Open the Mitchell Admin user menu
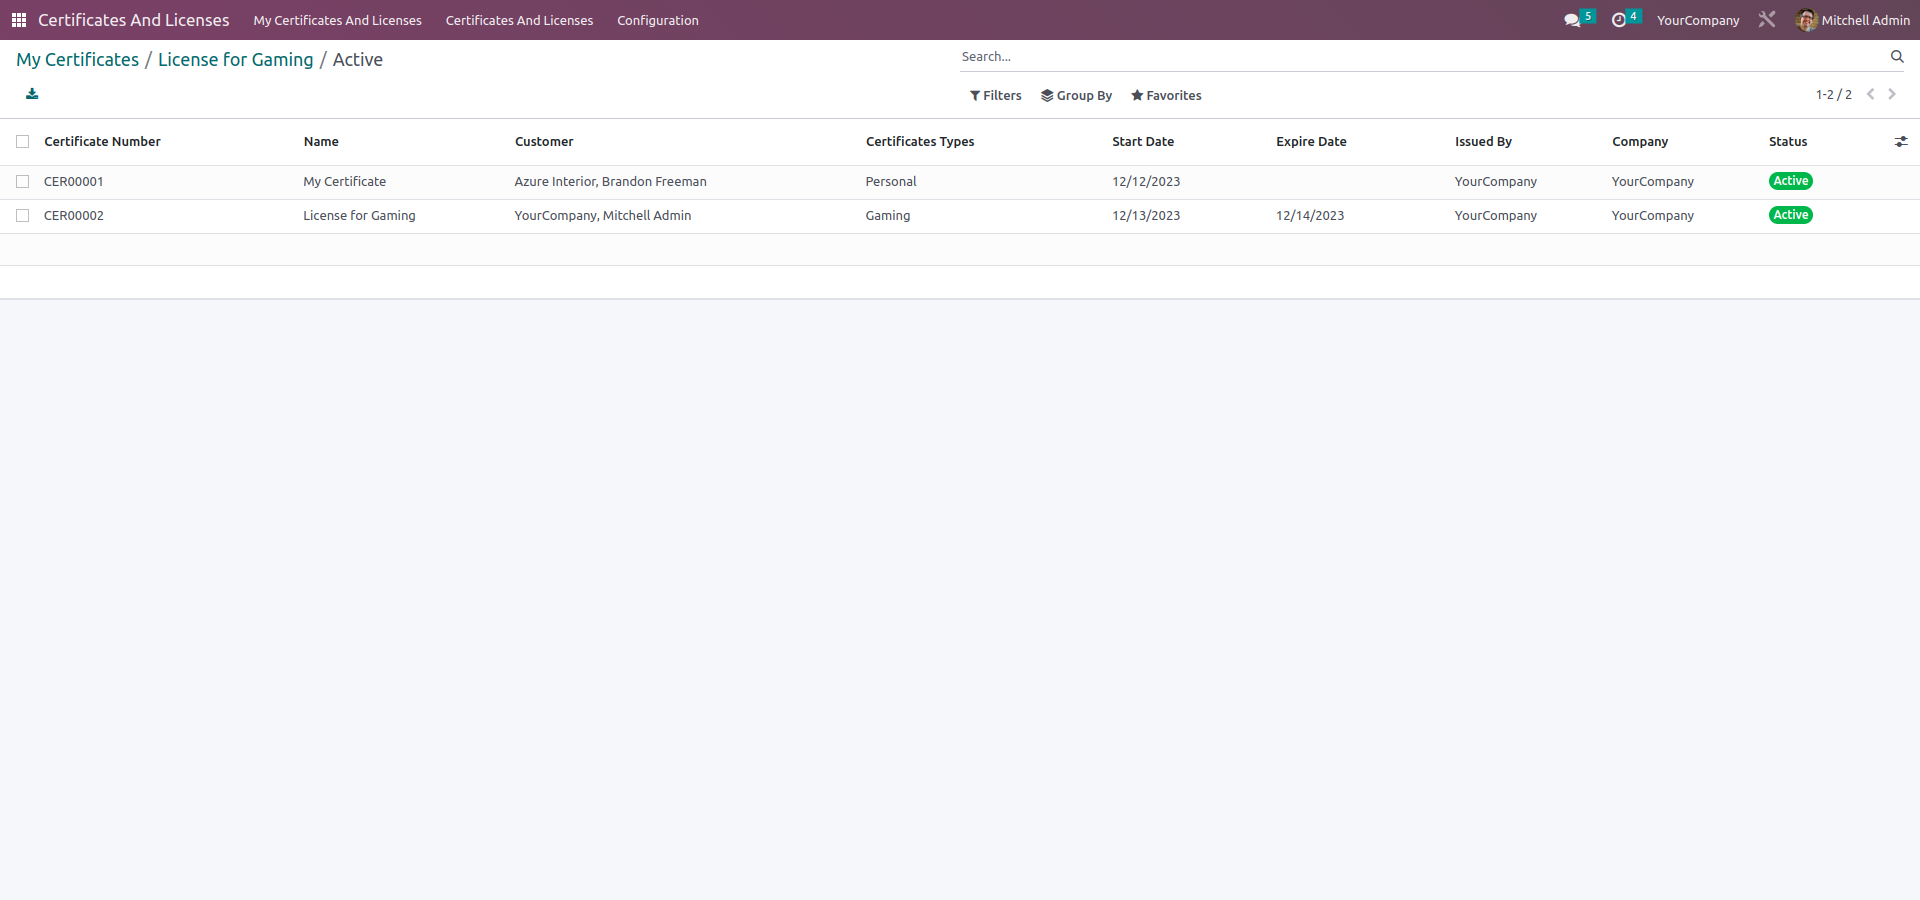The image size is (1920, 900). [x=1853, y=20]
